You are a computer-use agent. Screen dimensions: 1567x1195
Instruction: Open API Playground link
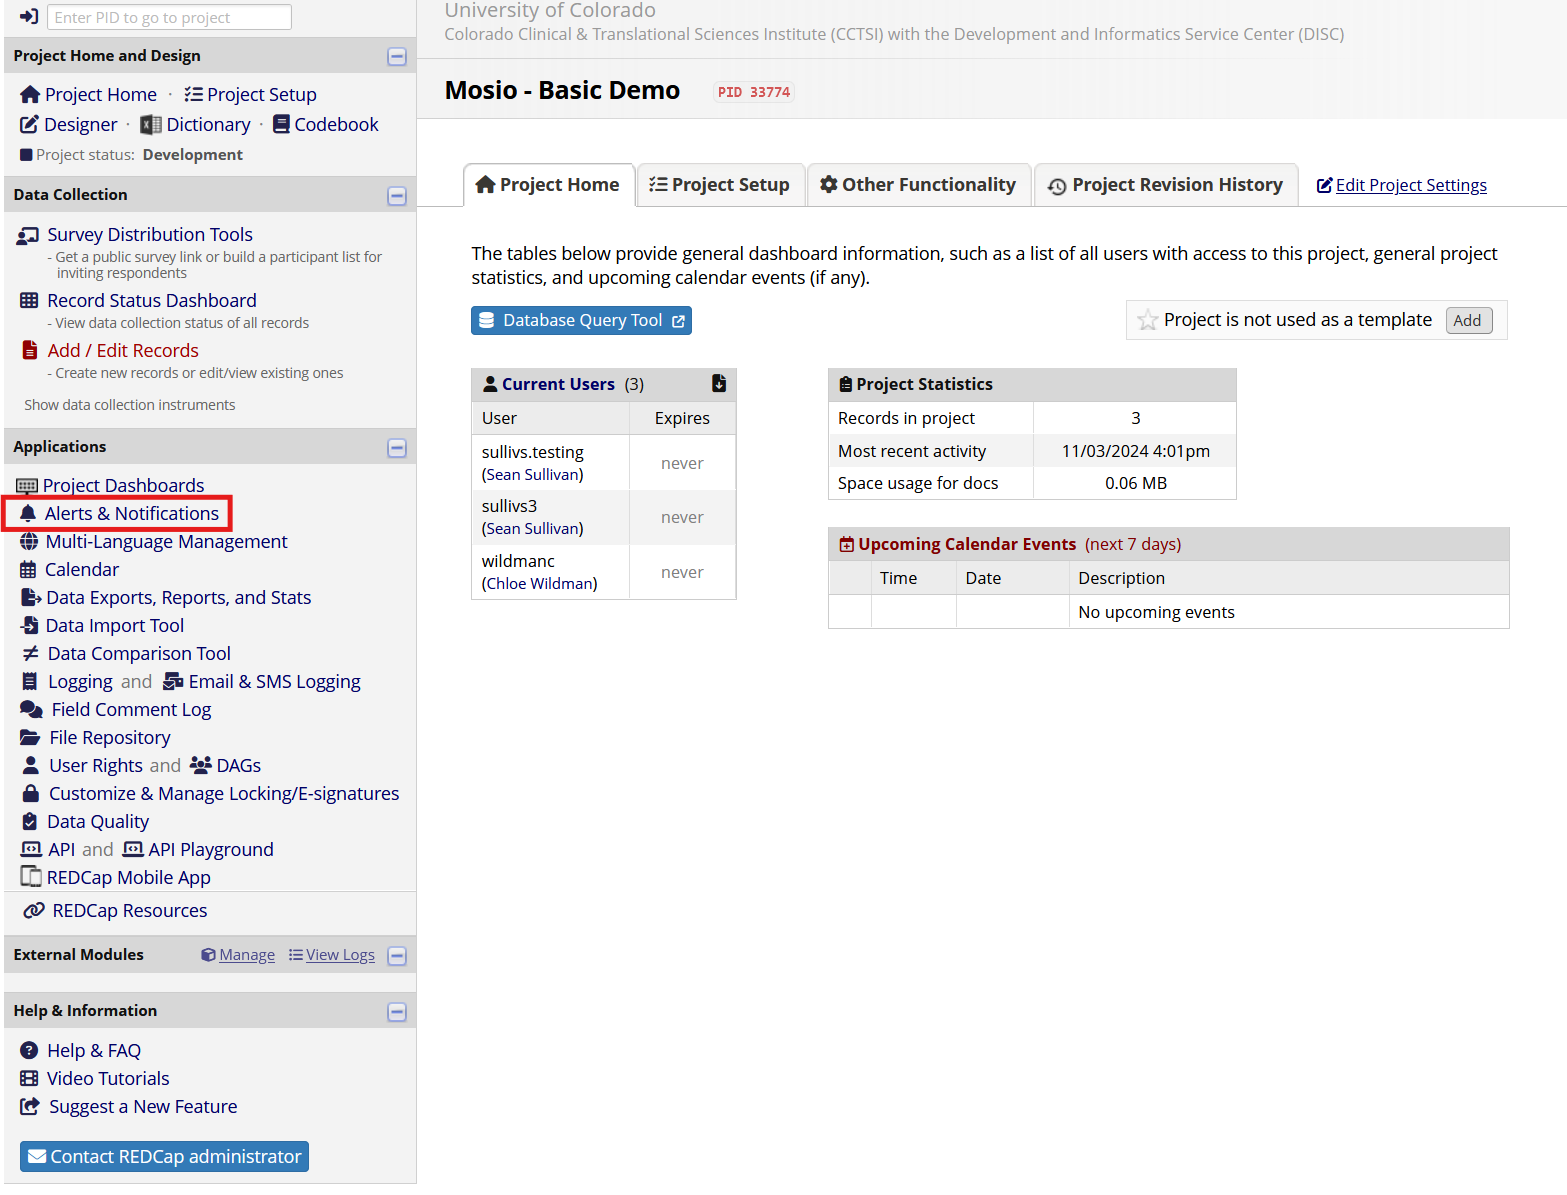[211, 849]
